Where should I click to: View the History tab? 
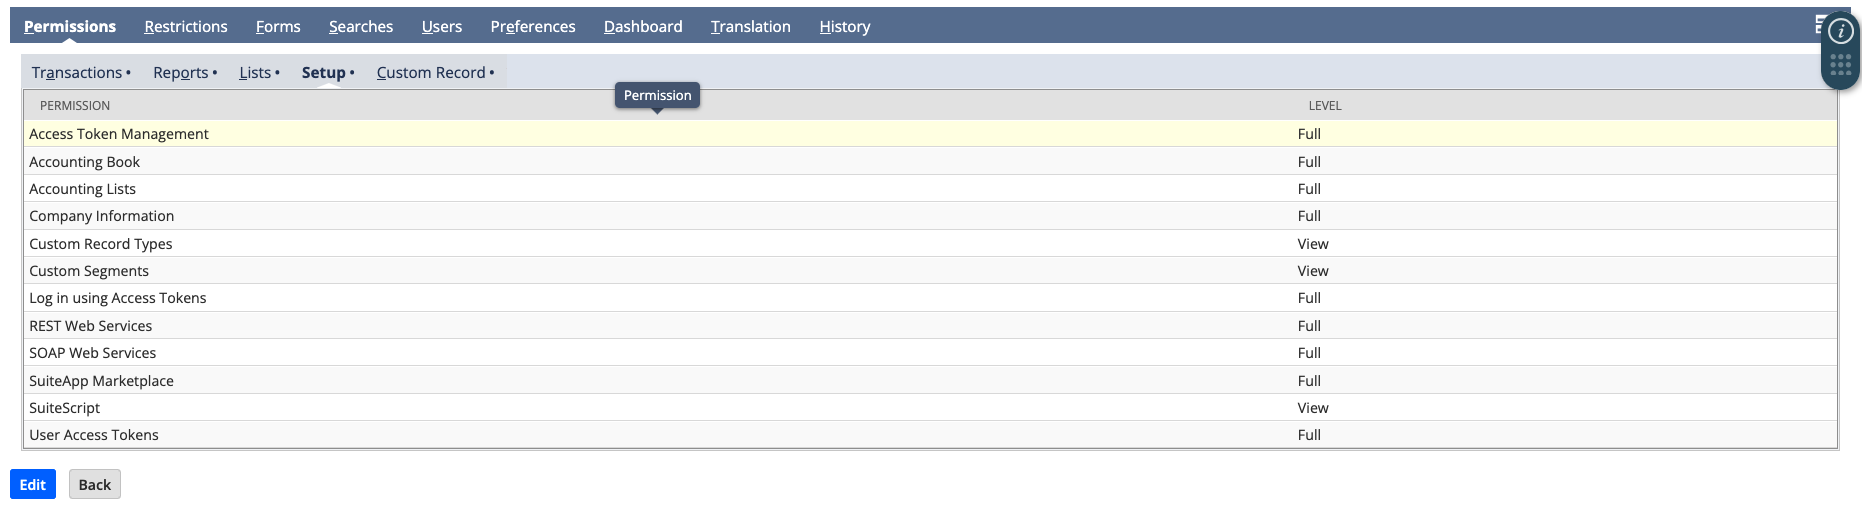click(844, 27)
